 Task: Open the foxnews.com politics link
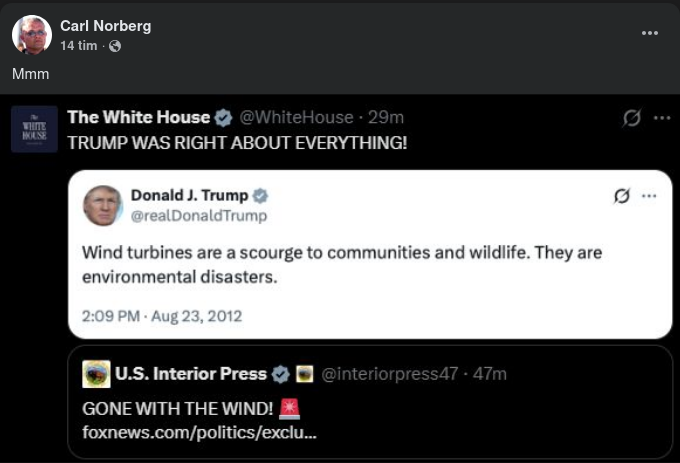199,435
